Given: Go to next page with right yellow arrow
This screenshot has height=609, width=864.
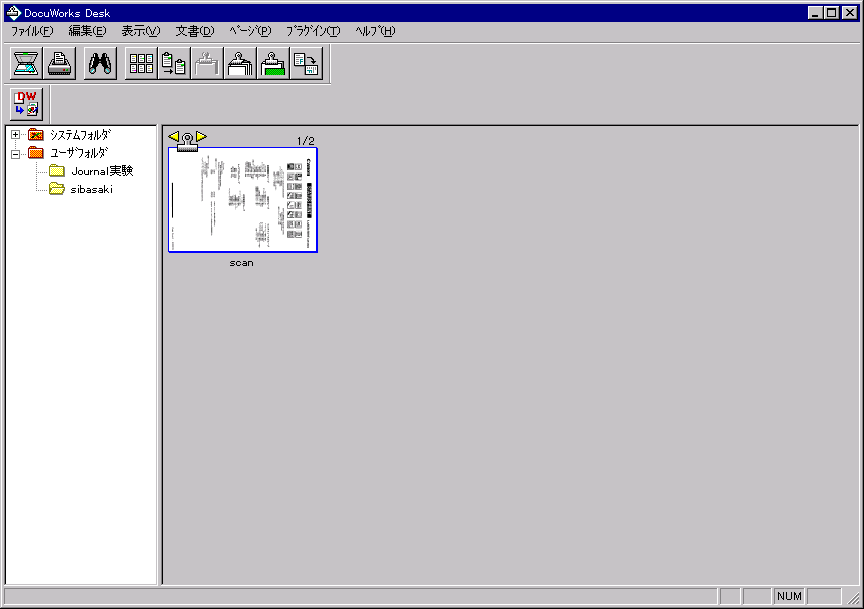Looking at the screenshot, I should click(202, 136).
